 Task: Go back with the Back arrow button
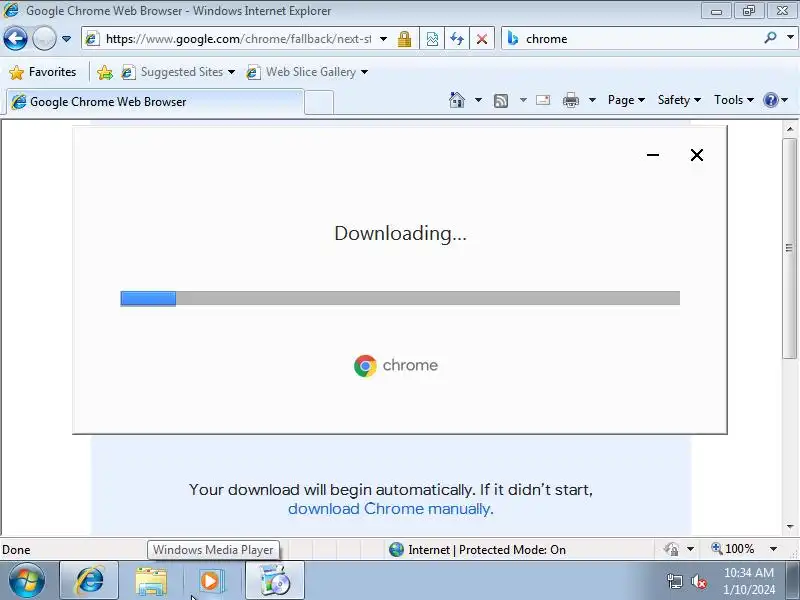tap(15, 39)
